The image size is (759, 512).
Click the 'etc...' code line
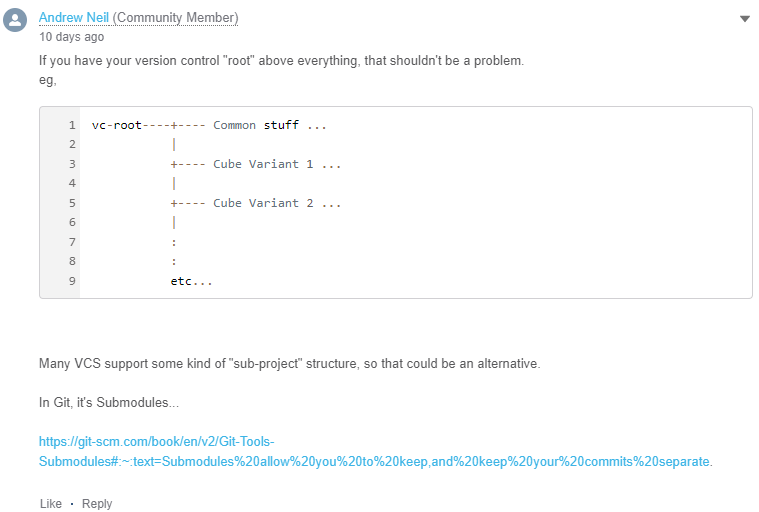pos(191,281)
